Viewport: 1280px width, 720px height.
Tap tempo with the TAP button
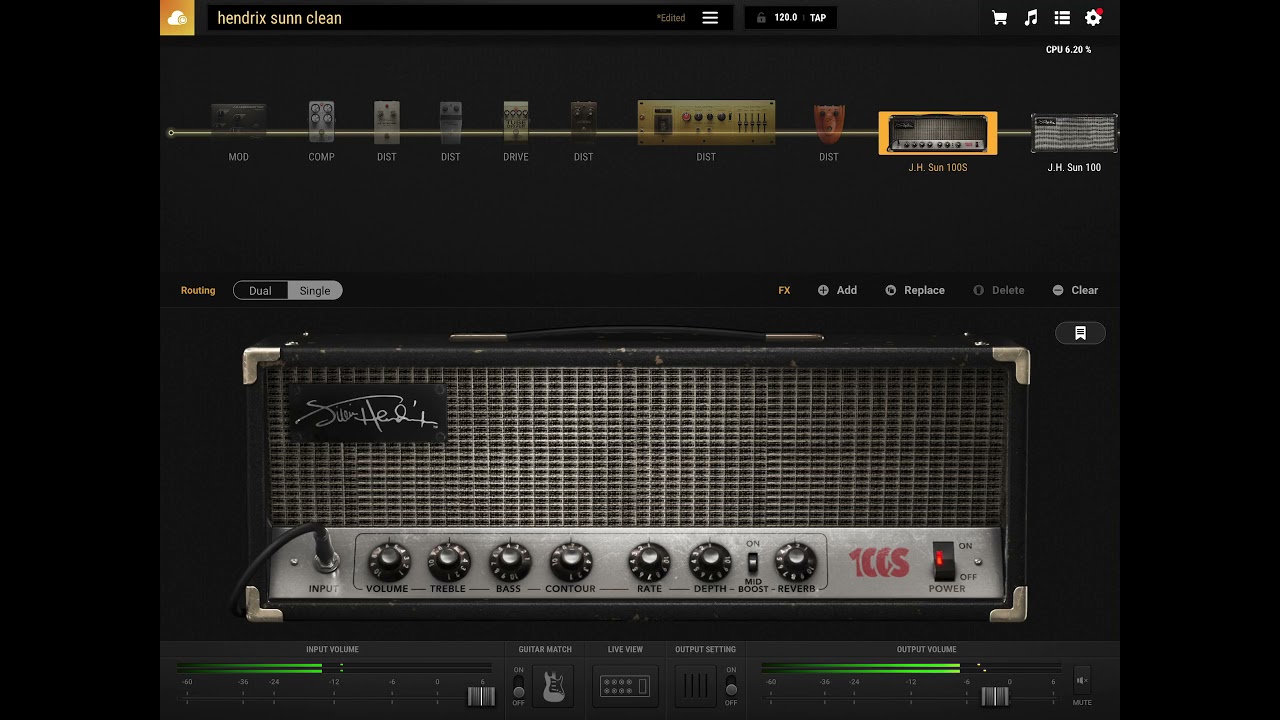[x=818, y=18]
